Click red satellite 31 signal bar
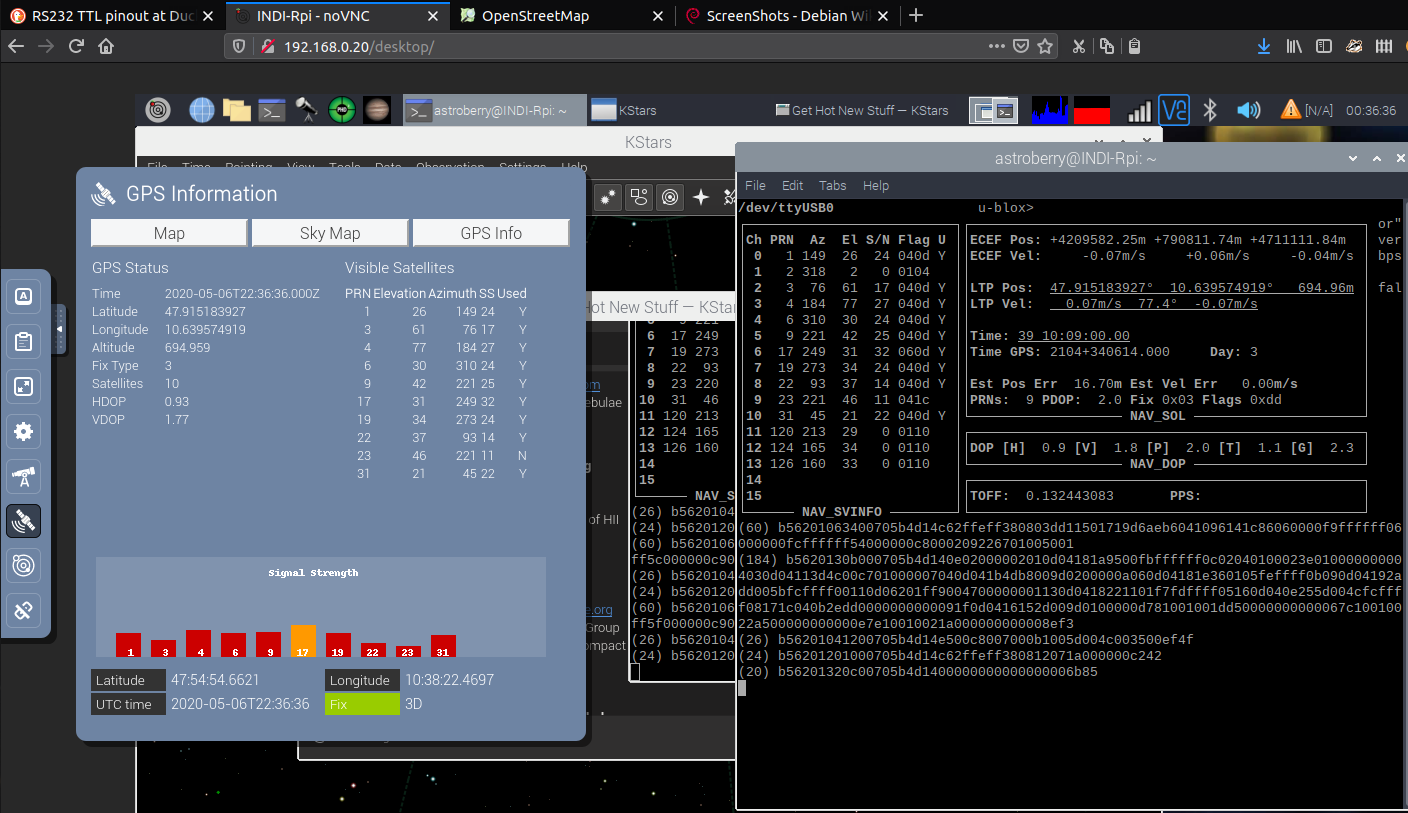 [x=443, y=646]
